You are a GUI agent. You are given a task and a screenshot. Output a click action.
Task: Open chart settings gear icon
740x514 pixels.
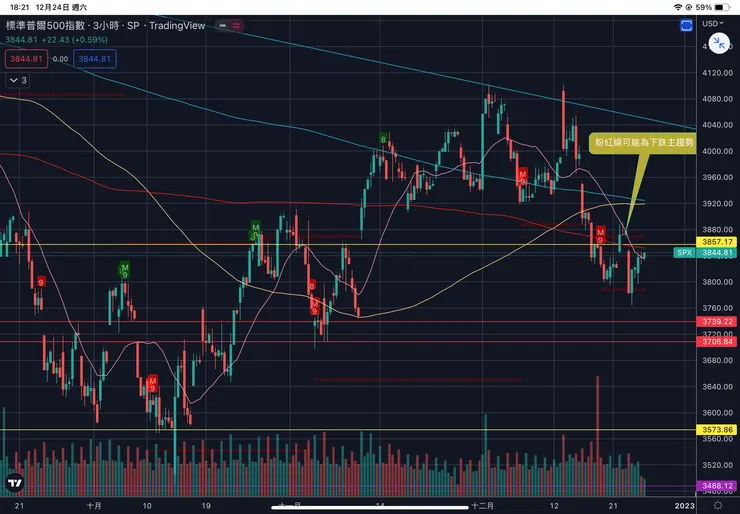click(x=717, y=506)
